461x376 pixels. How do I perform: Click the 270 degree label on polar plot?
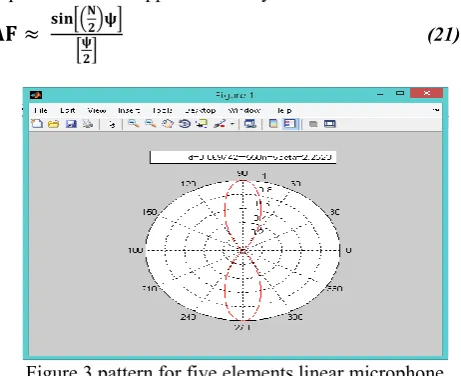coord(243,327)
